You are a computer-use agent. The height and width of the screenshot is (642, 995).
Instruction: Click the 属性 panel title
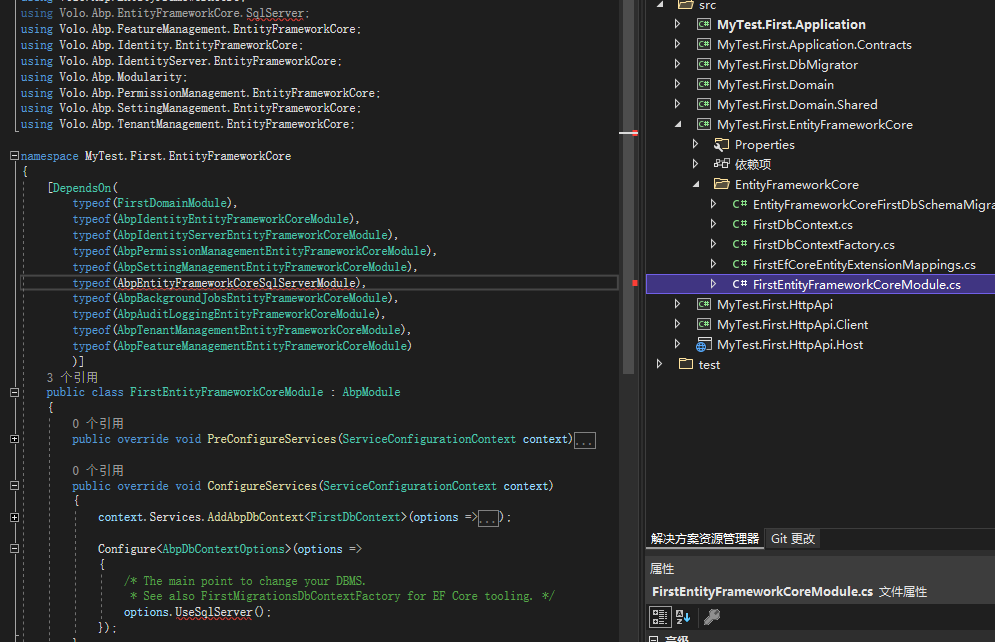tap(662, 569)
